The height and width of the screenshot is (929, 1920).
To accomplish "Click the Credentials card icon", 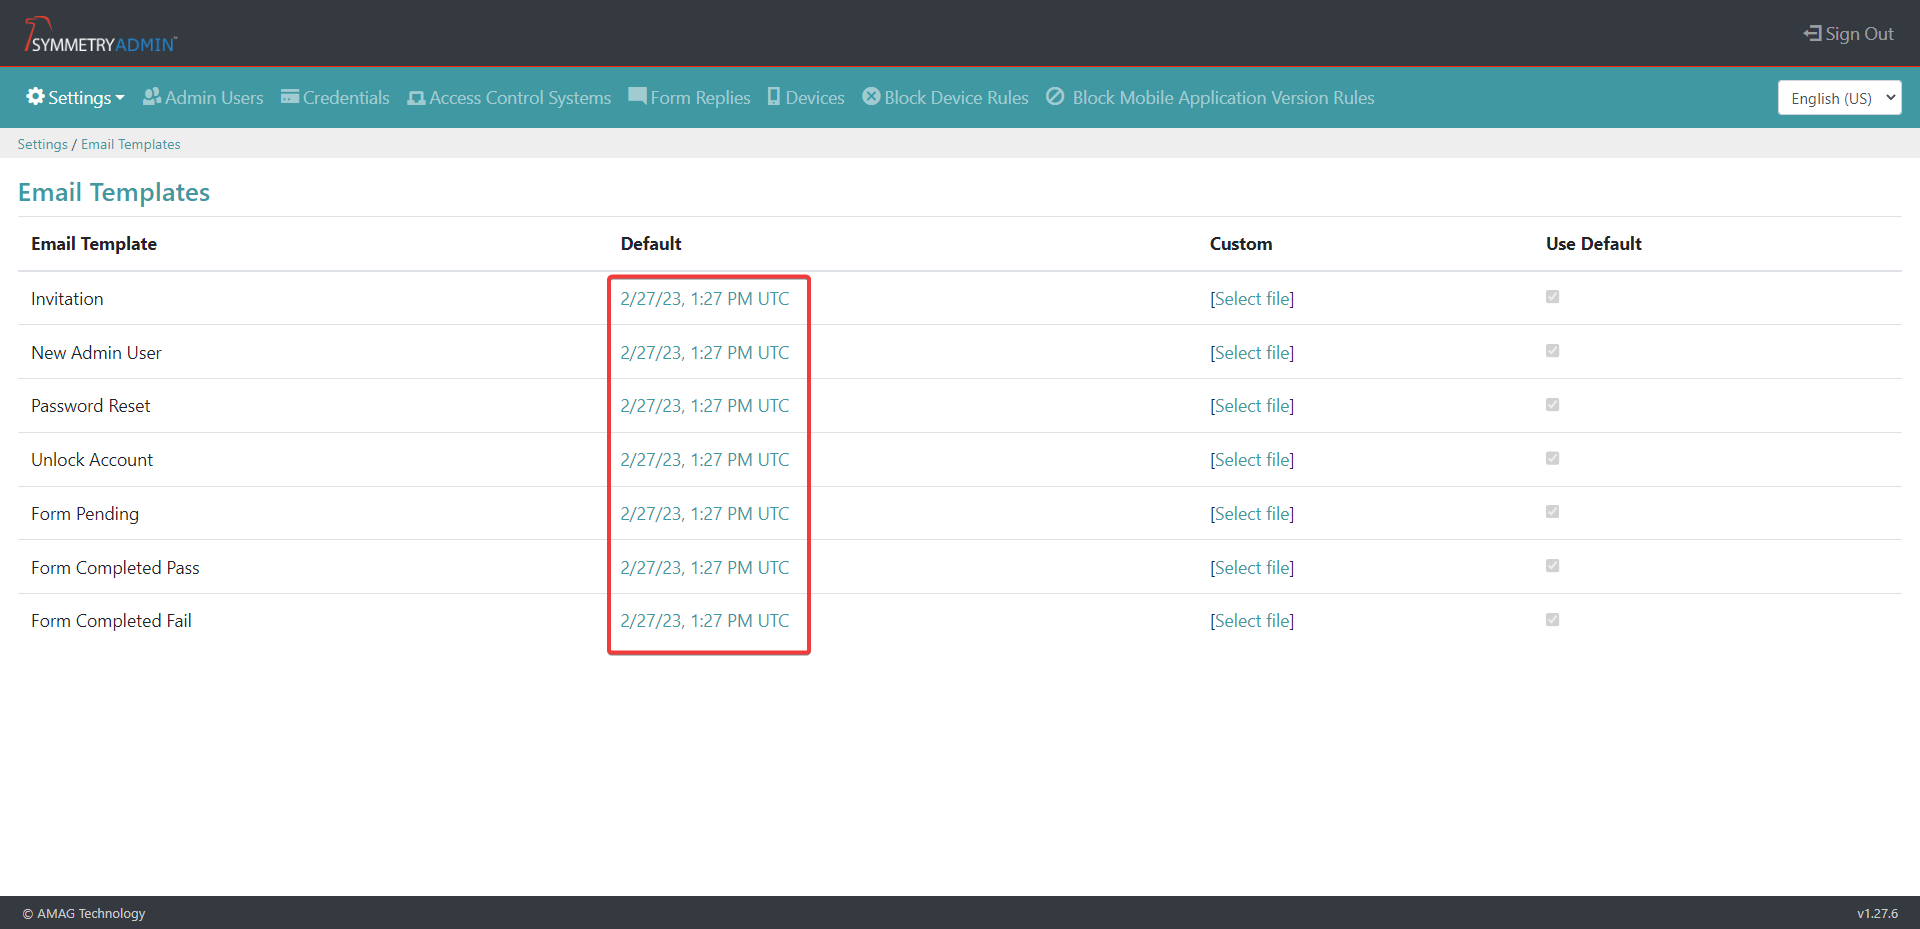I will (x=290, y=96).
